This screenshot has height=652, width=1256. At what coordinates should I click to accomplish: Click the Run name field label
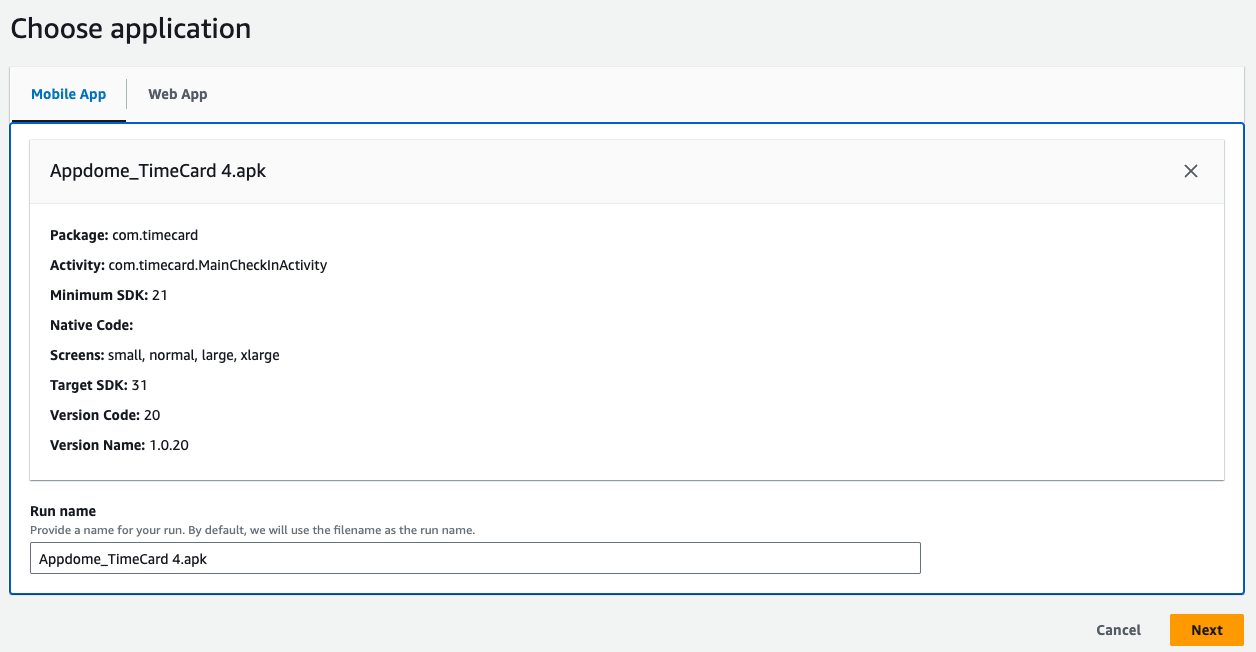click(x=63, y=511)
